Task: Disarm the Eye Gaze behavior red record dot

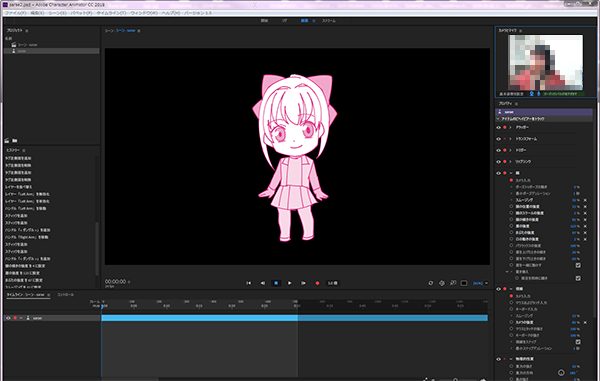Action: click(x=505, y=289)
